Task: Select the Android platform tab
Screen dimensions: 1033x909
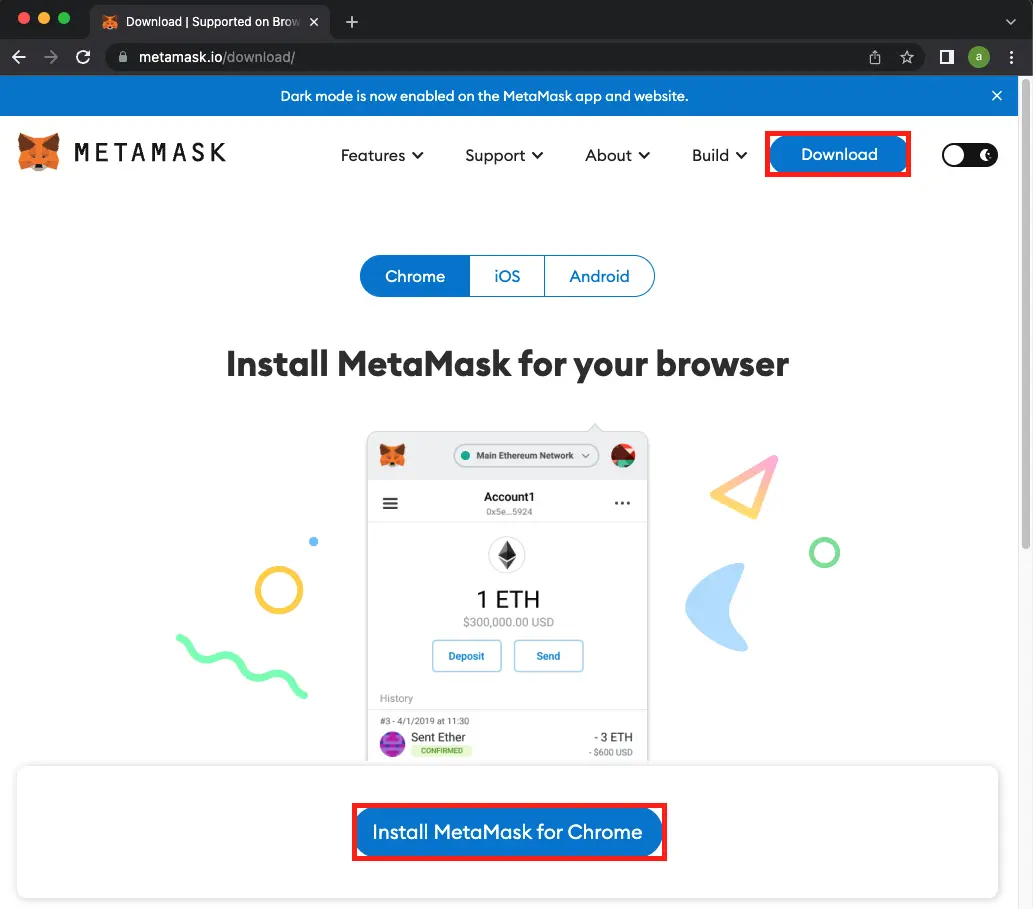Action: coord(600,276)
